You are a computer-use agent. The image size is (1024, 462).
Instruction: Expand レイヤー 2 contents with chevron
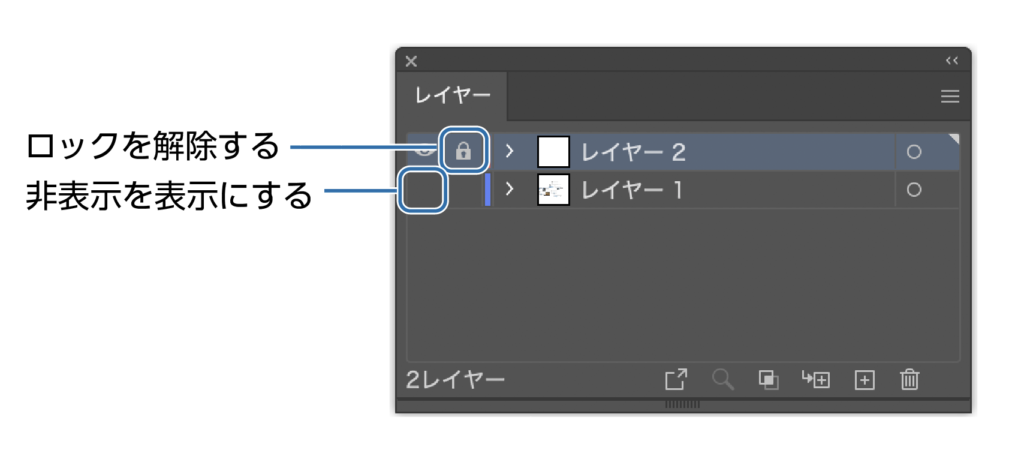[x=510, y=152]
